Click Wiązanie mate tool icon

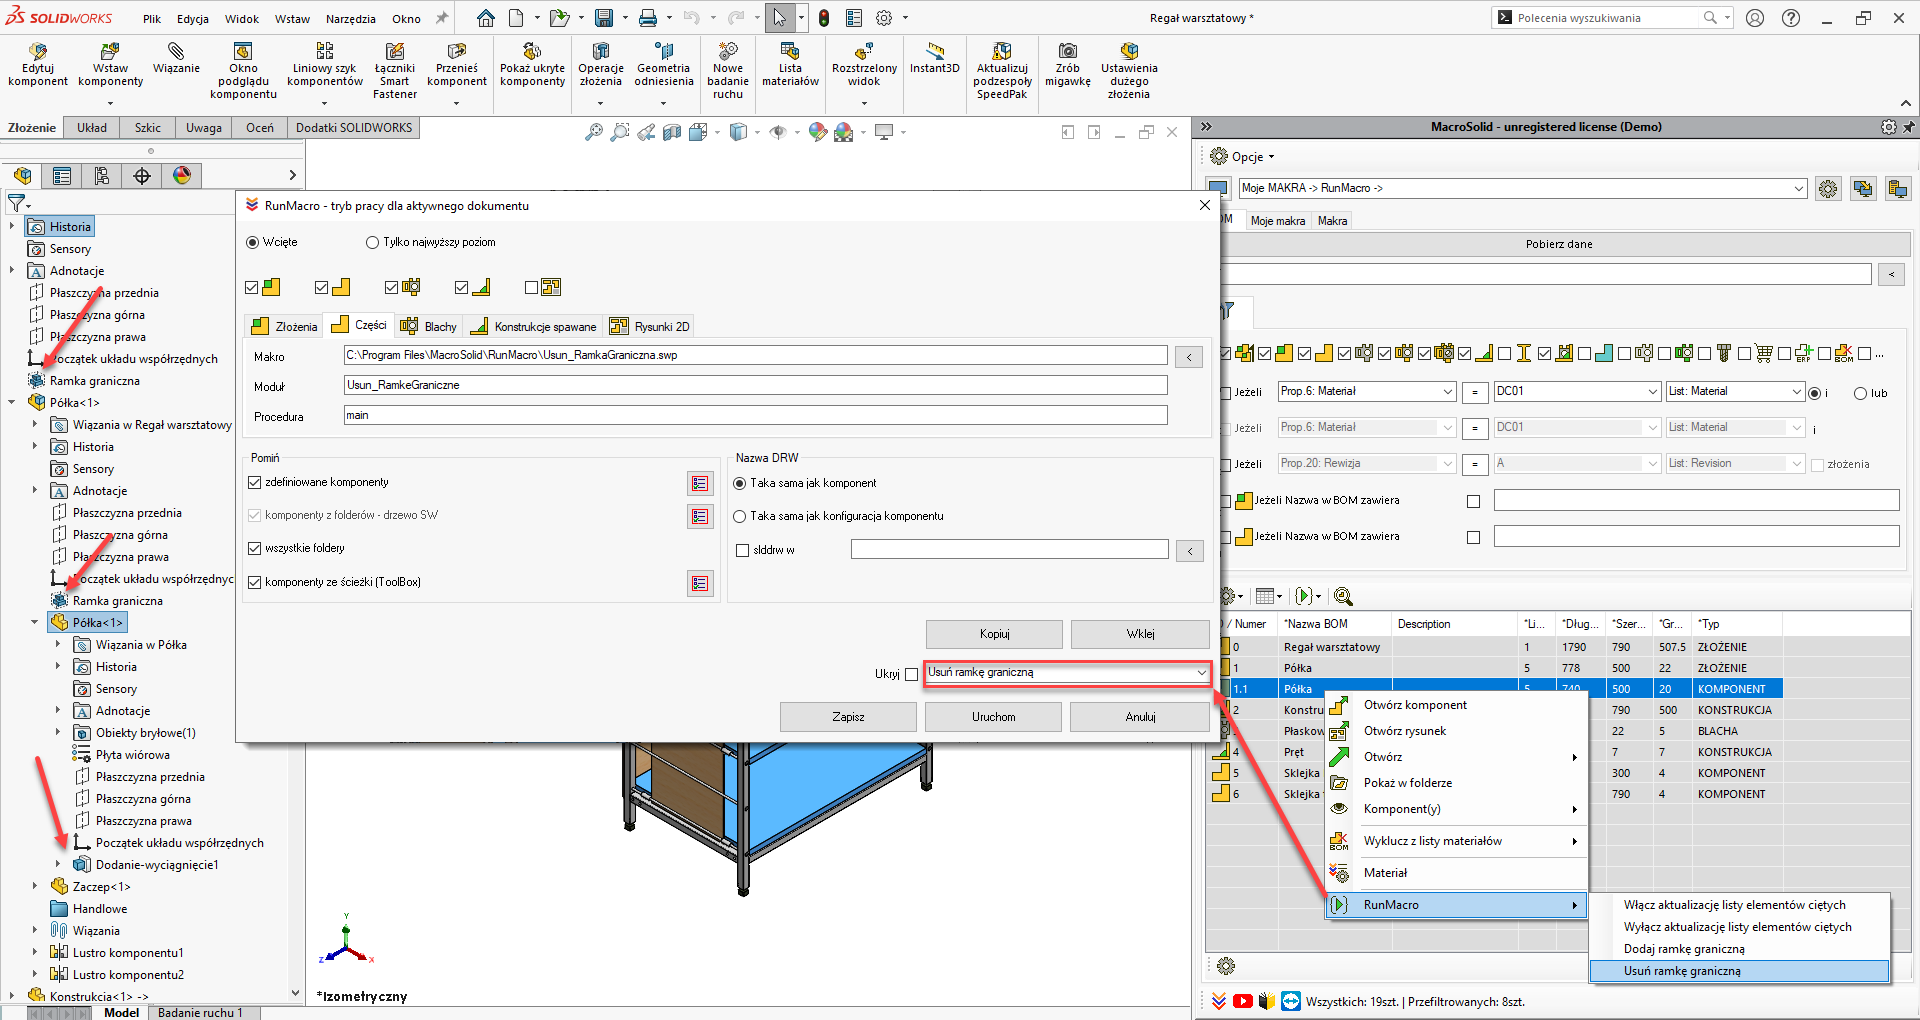176,52
